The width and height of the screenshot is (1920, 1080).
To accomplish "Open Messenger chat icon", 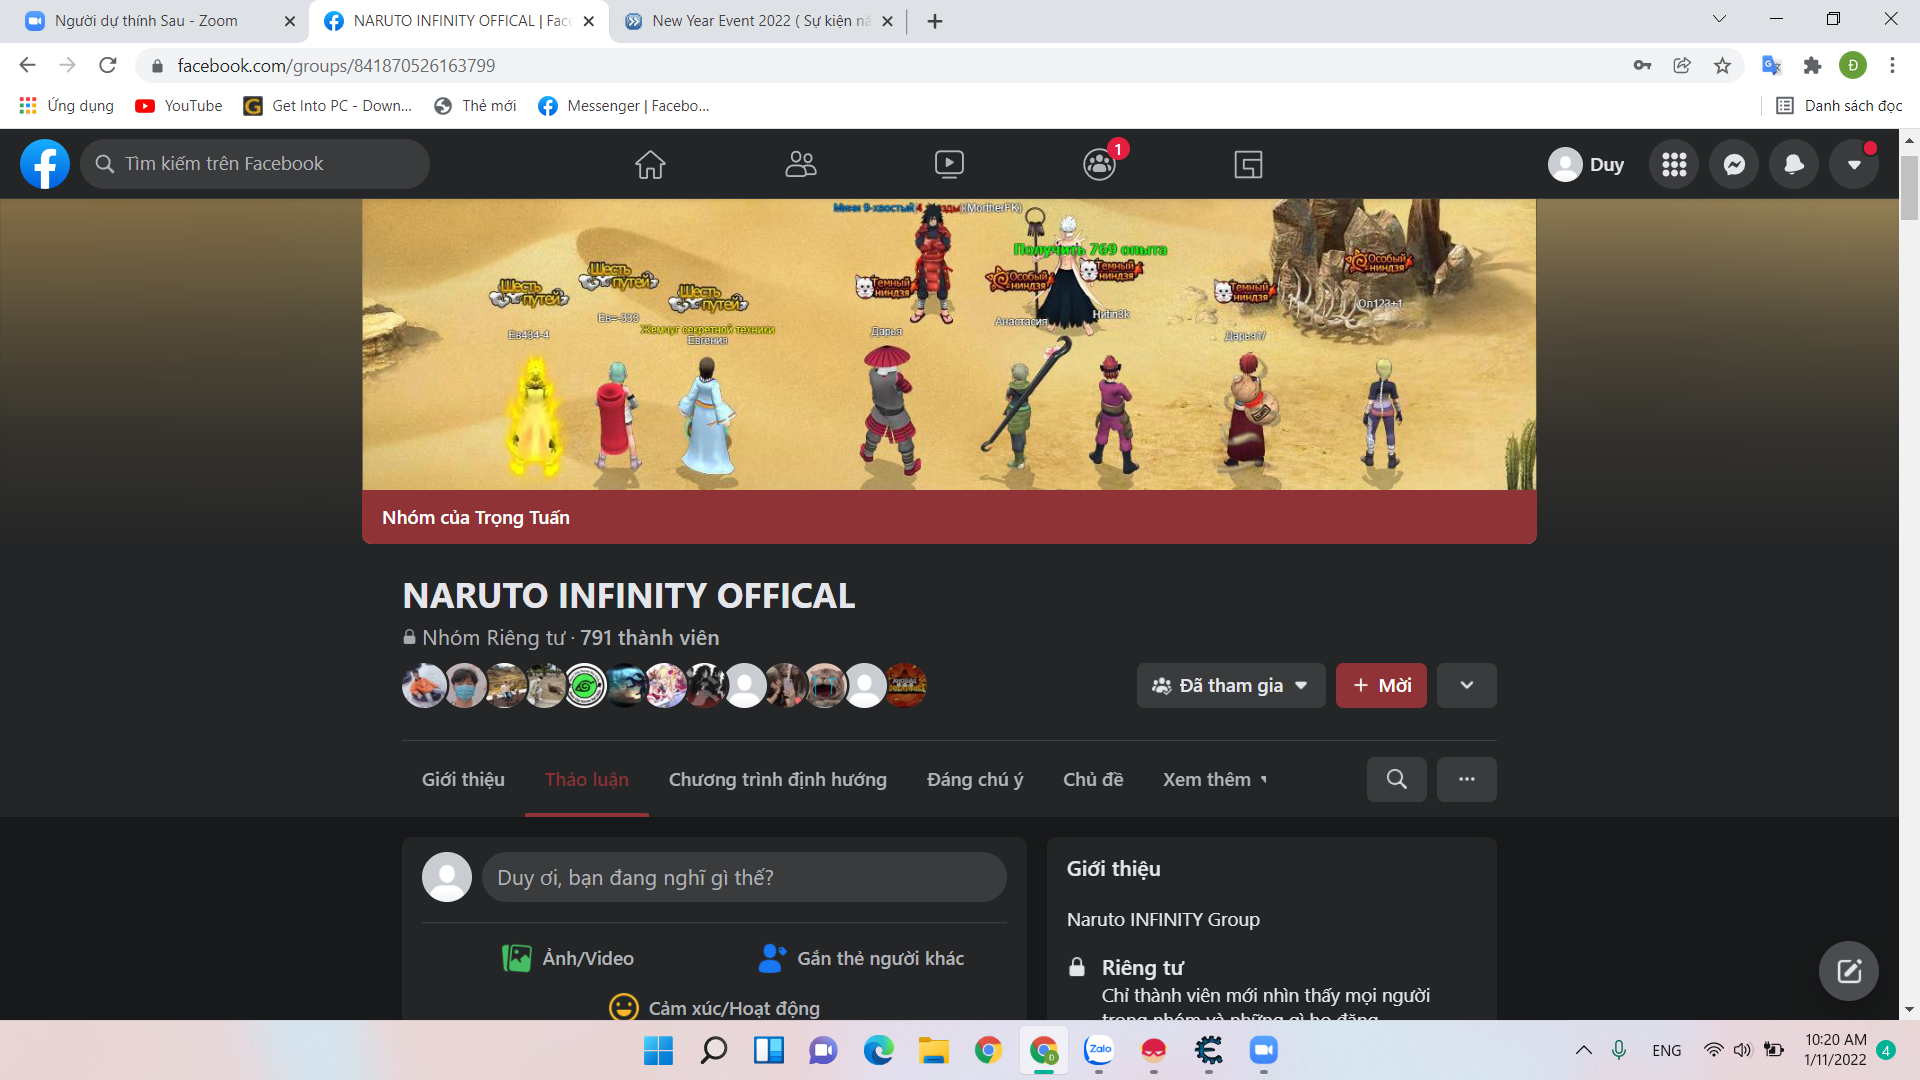I will tap(1734, 164).
